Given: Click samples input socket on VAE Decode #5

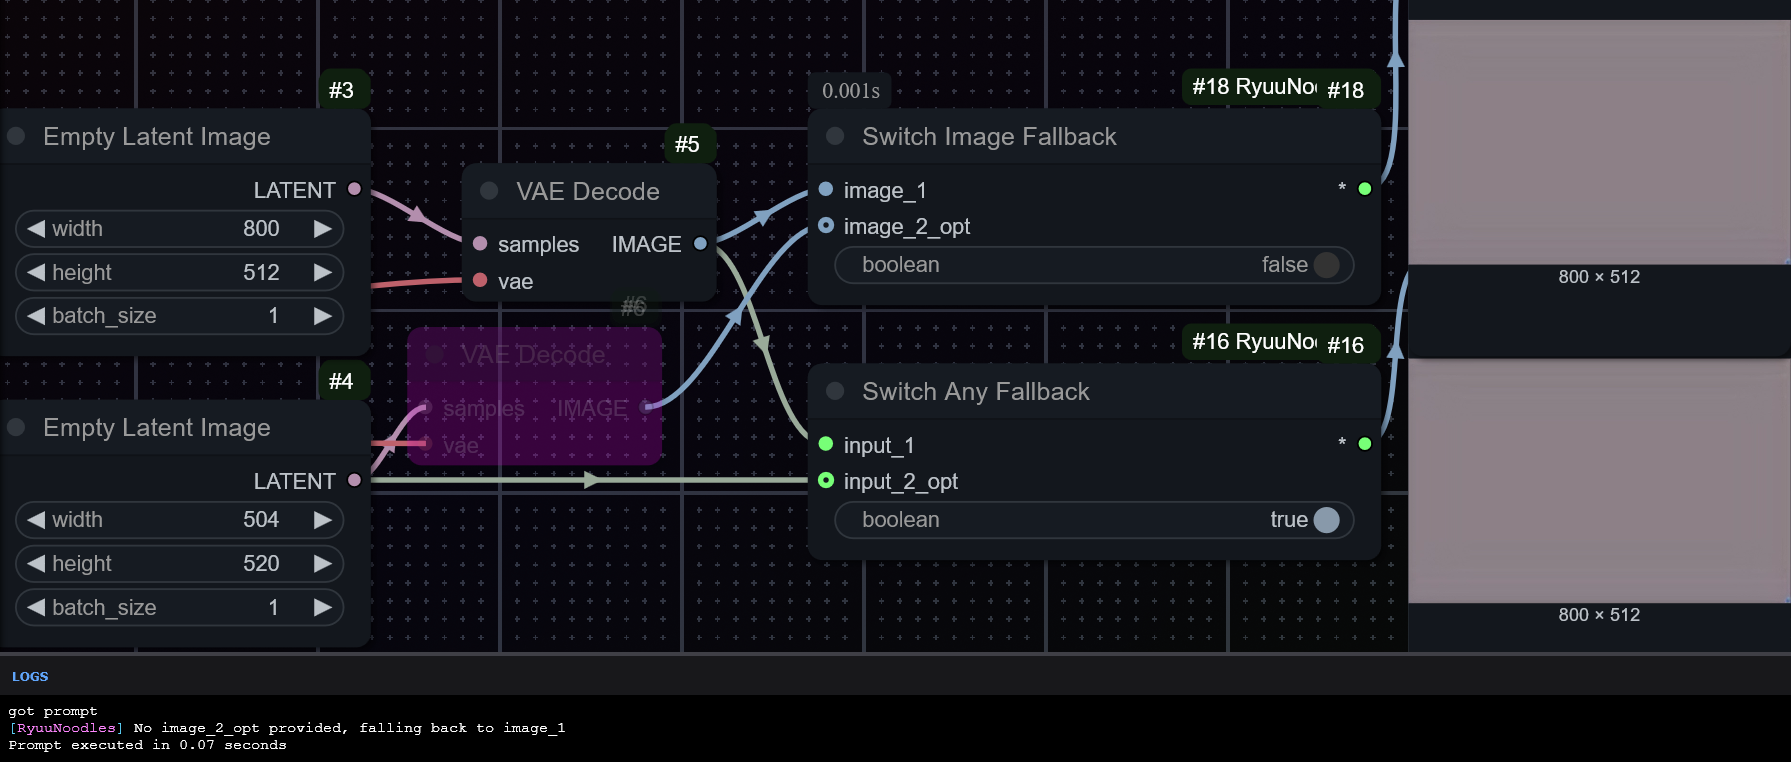Looking at the screenshot, I should pos(480,244).
